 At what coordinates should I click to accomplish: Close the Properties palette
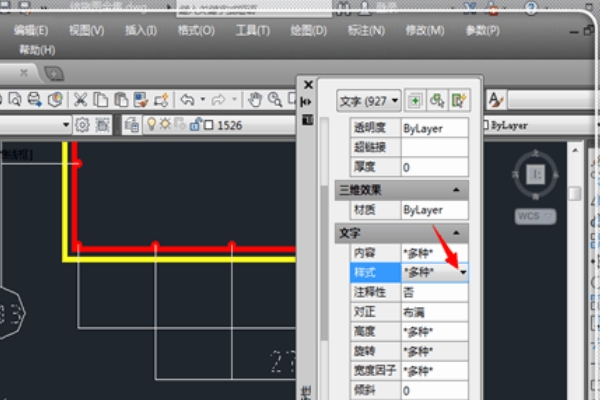pos(308,85)
